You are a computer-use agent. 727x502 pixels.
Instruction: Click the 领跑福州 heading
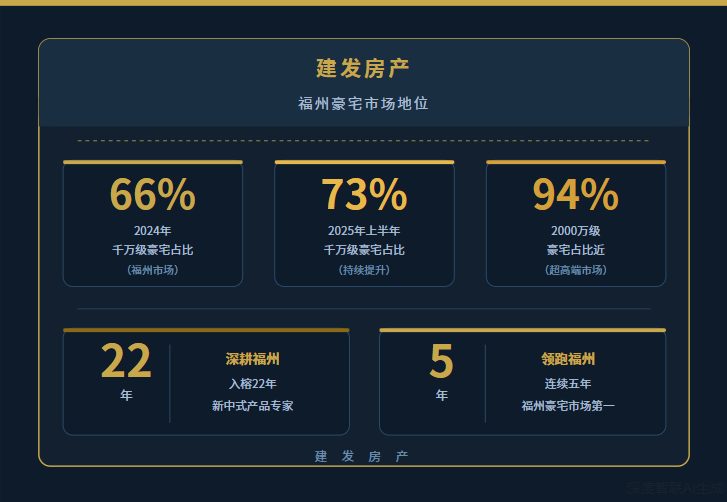[568, 359]
